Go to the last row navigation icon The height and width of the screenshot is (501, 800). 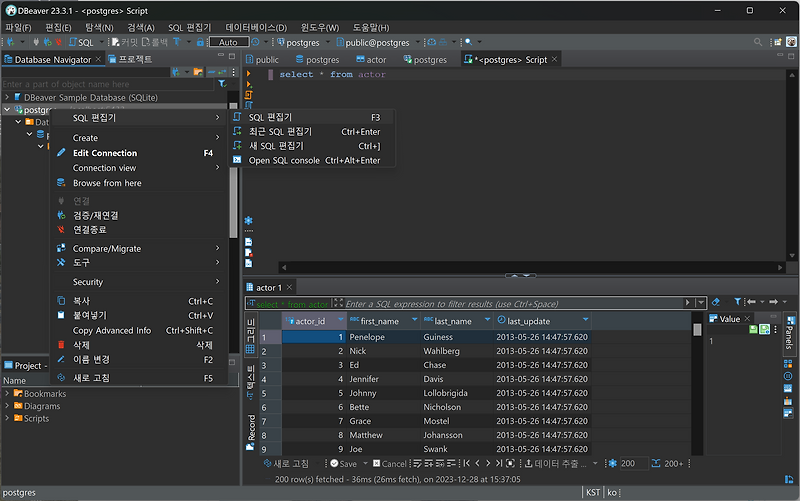(x=498, y=463)
